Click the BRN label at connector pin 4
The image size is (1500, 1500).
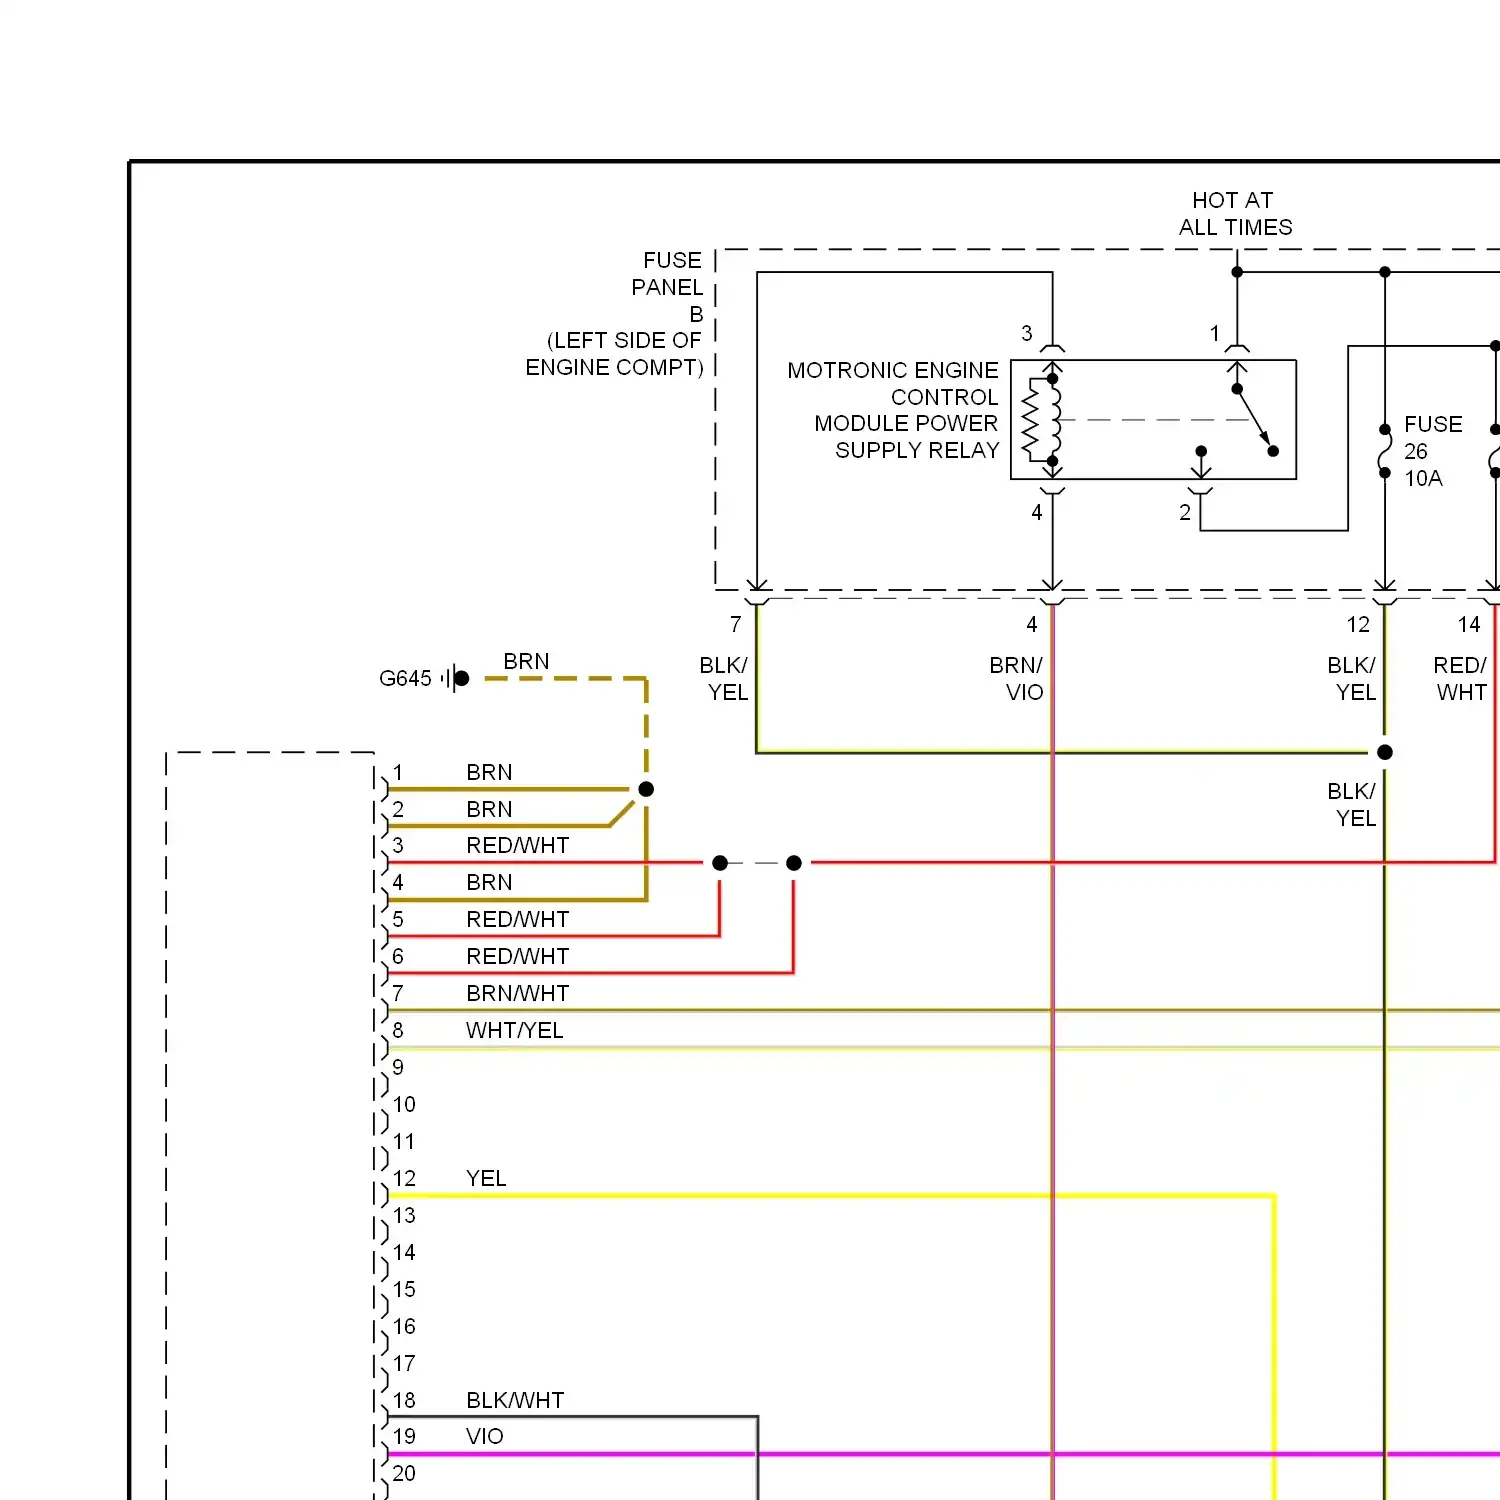click(489, 882)
